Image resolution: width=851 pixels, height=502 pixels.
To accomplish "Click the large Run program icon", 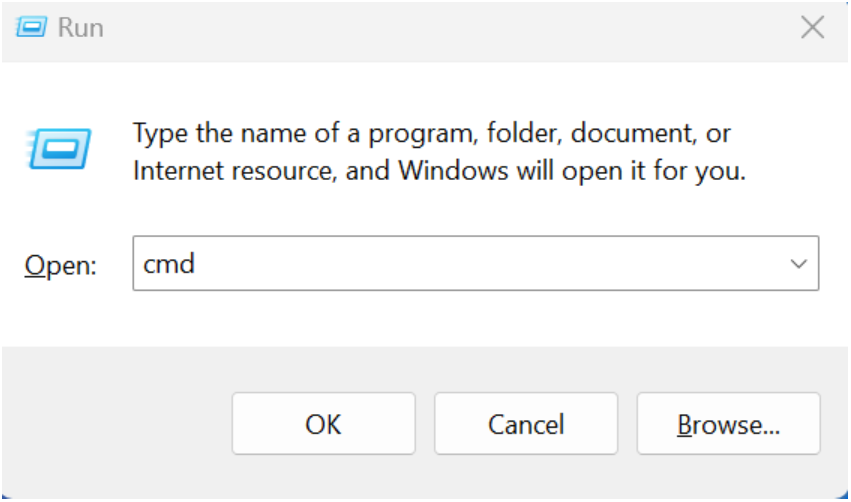I will (x=60, y=150).
